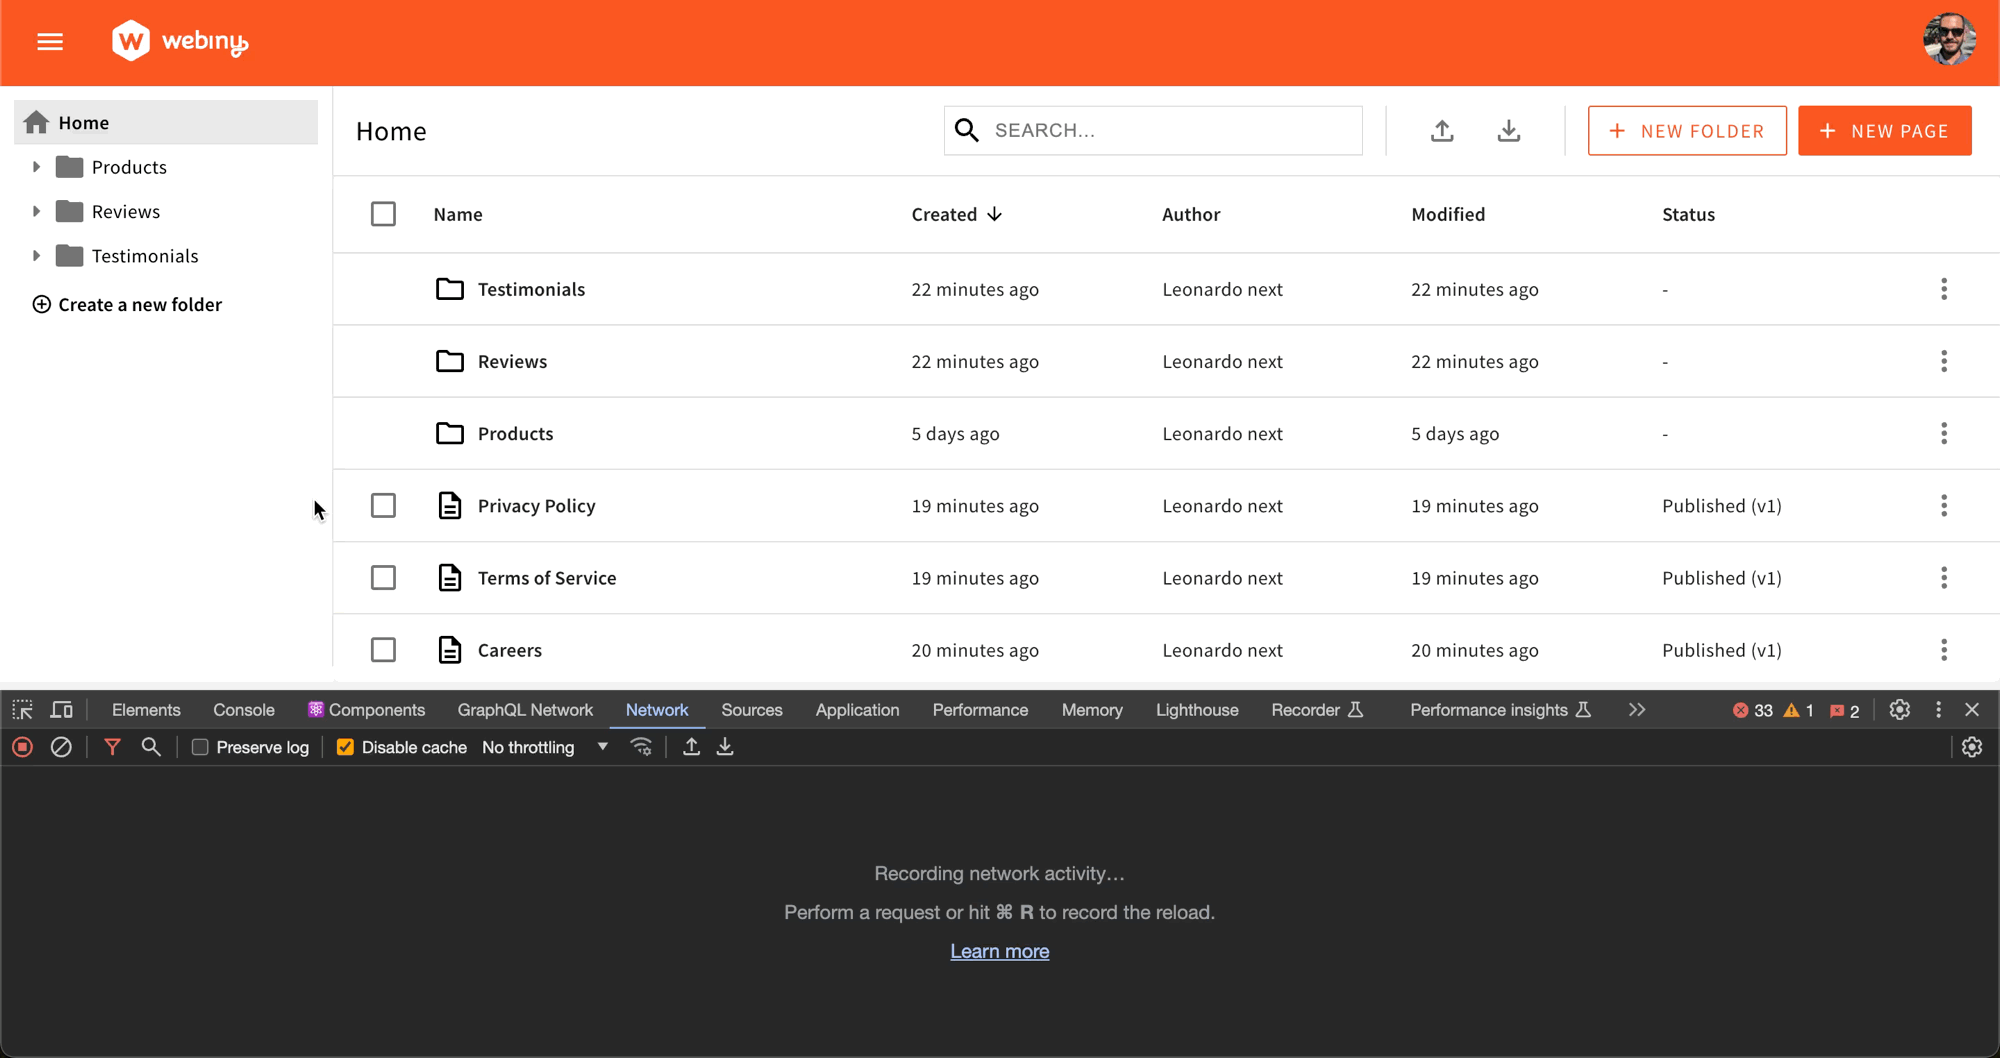Click the New Page button
This screenshot has height=1058, width=2000.
click(1884, 131)
